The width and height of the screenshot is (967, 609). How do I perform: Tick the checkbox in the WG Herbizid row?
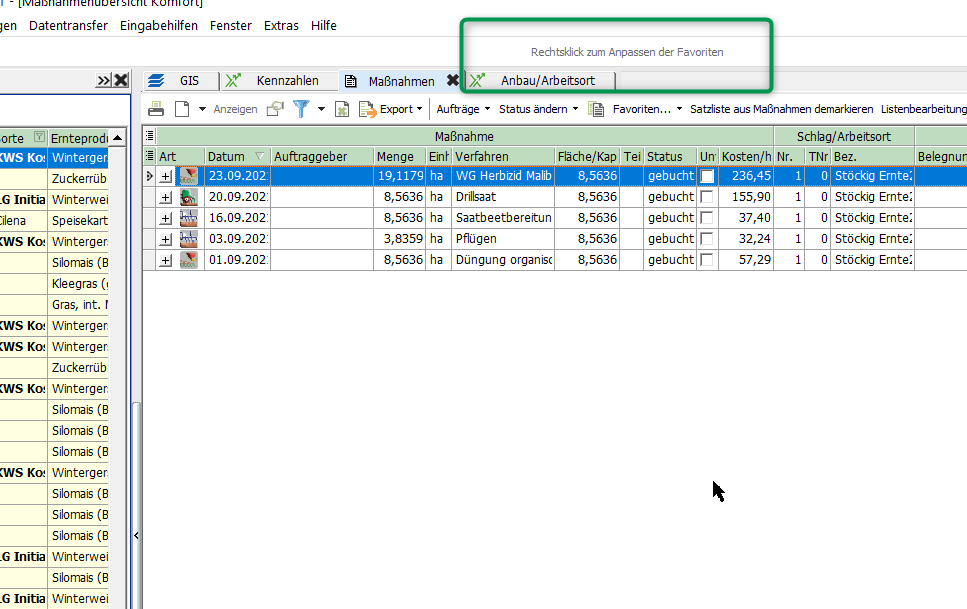point(707,176)
